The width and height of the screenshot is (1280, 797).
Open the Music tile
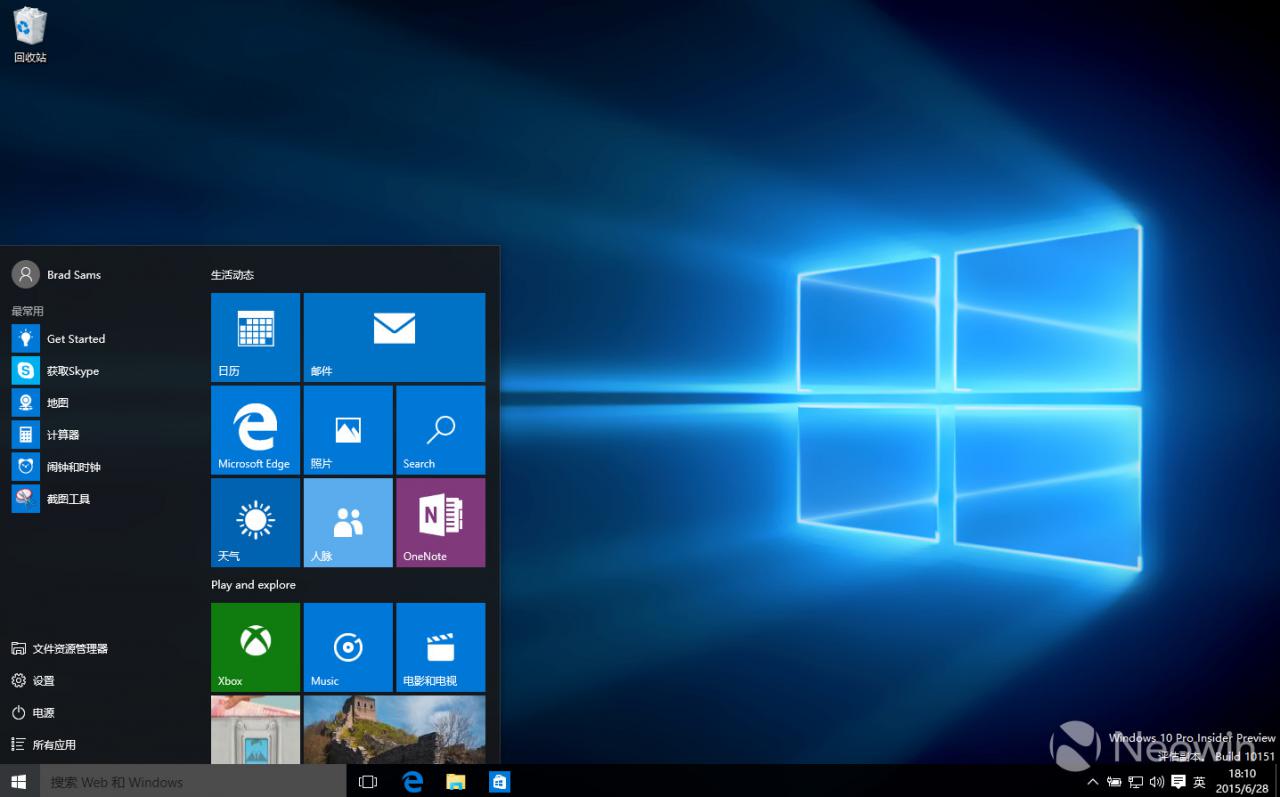pos(348,647)
